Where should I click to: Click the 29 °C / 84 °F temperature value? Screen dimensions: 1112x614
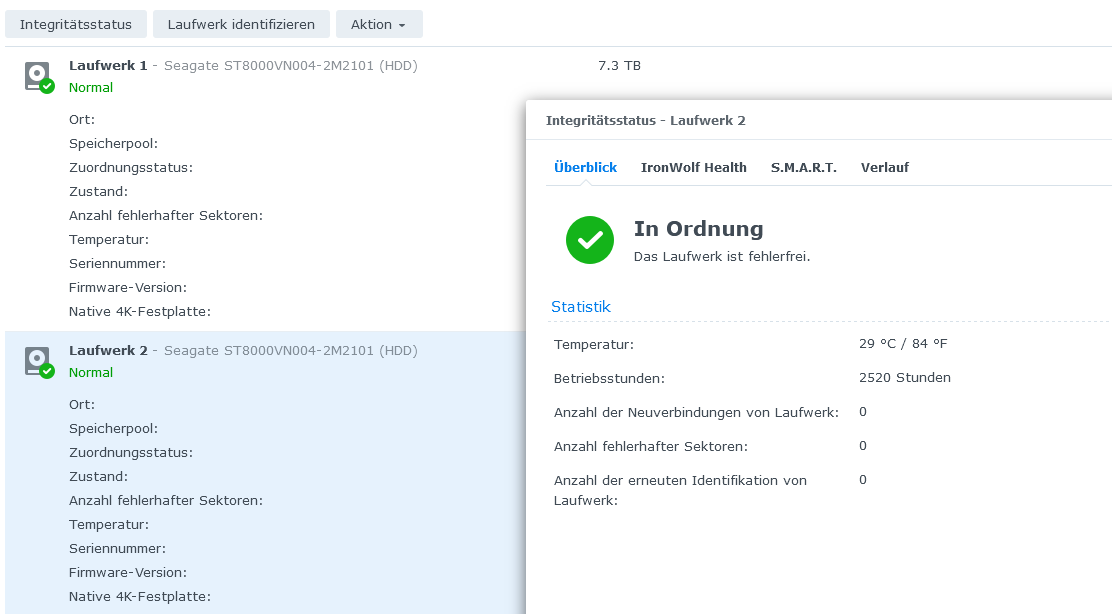(x=903, y=344)
